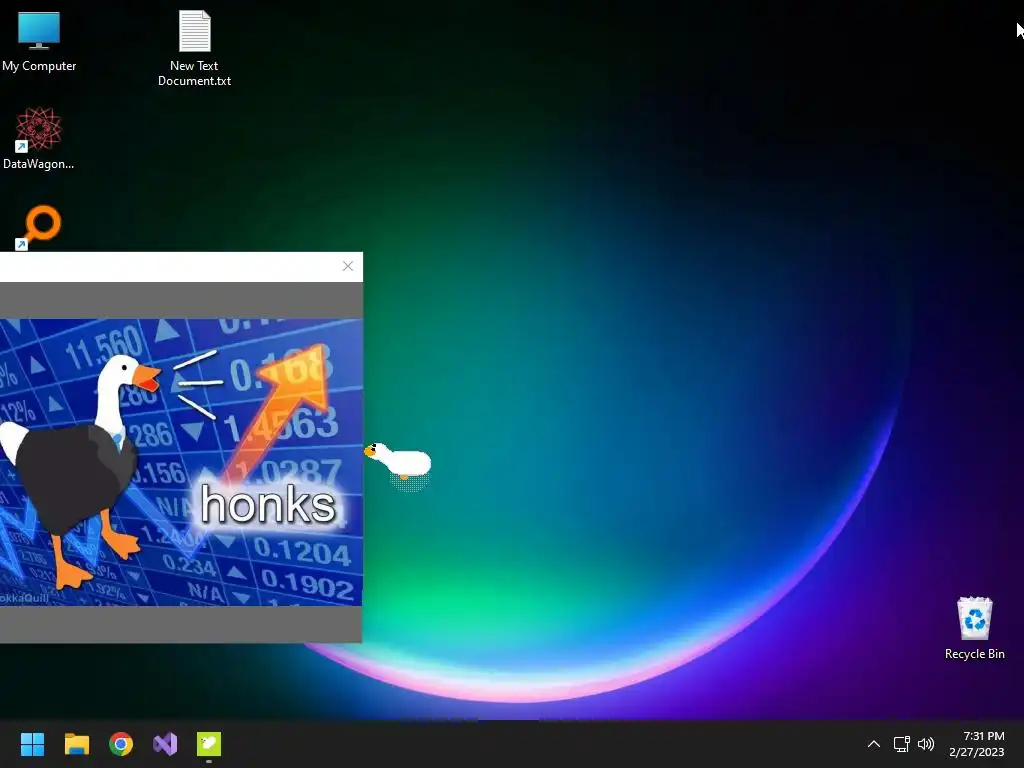1024x768 pixels.
Task: Click the white desktop goose
Action: tap(398, 461)
